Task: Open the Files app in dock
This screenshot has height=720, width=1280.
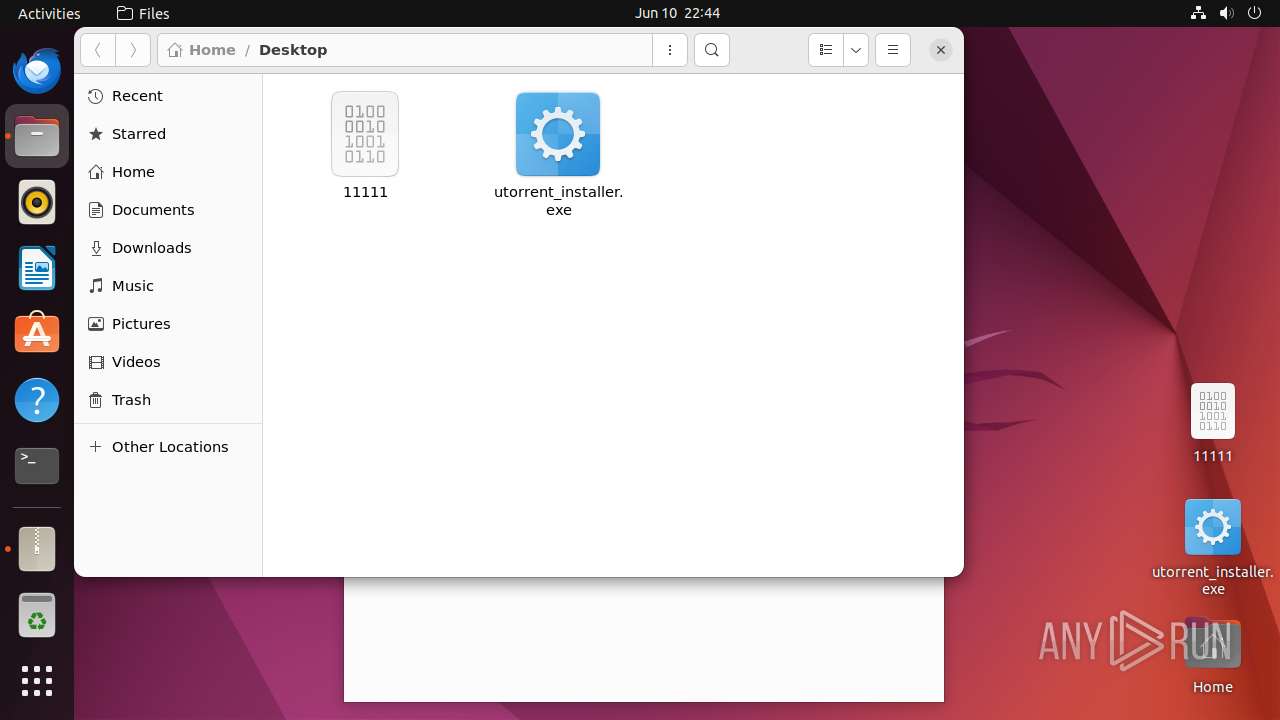Action: point(37,136)
